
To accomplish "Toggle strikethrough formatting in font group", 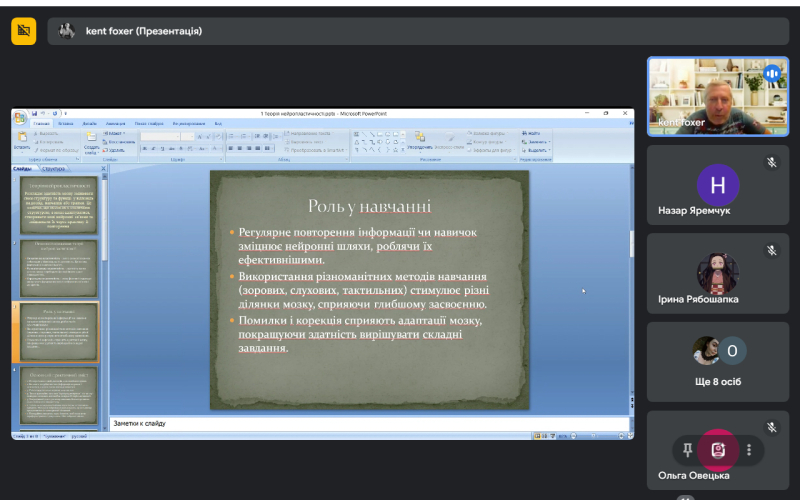I will (171, 148).
